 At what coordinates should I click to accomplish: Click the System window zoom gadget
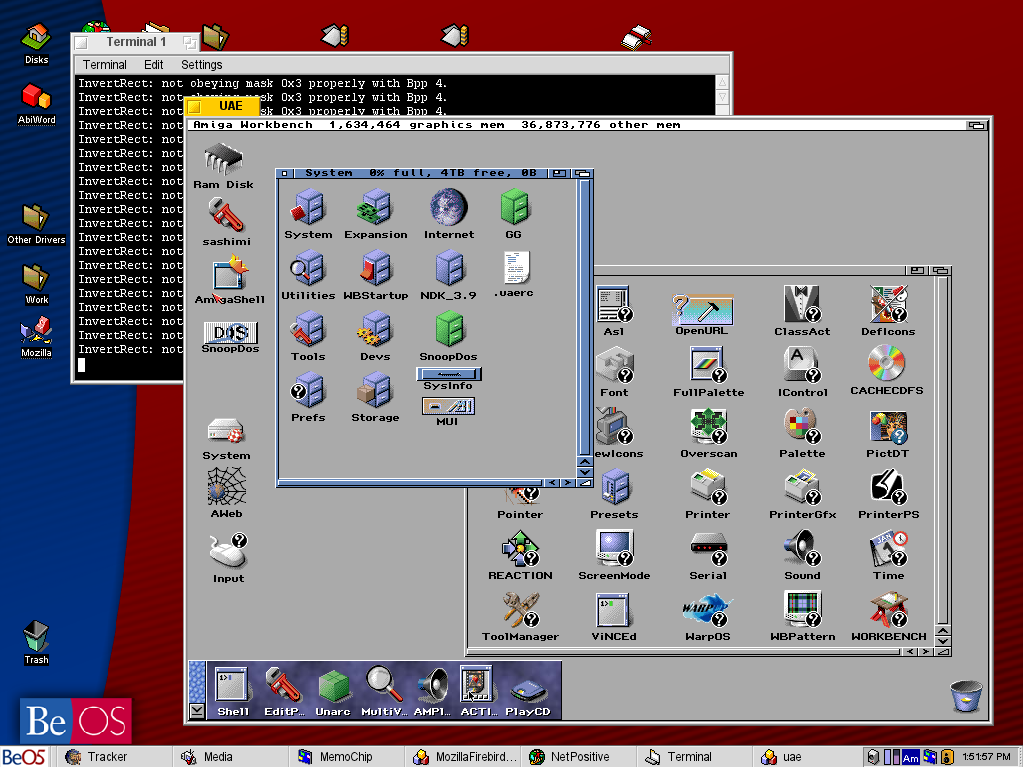pos(559,173)
